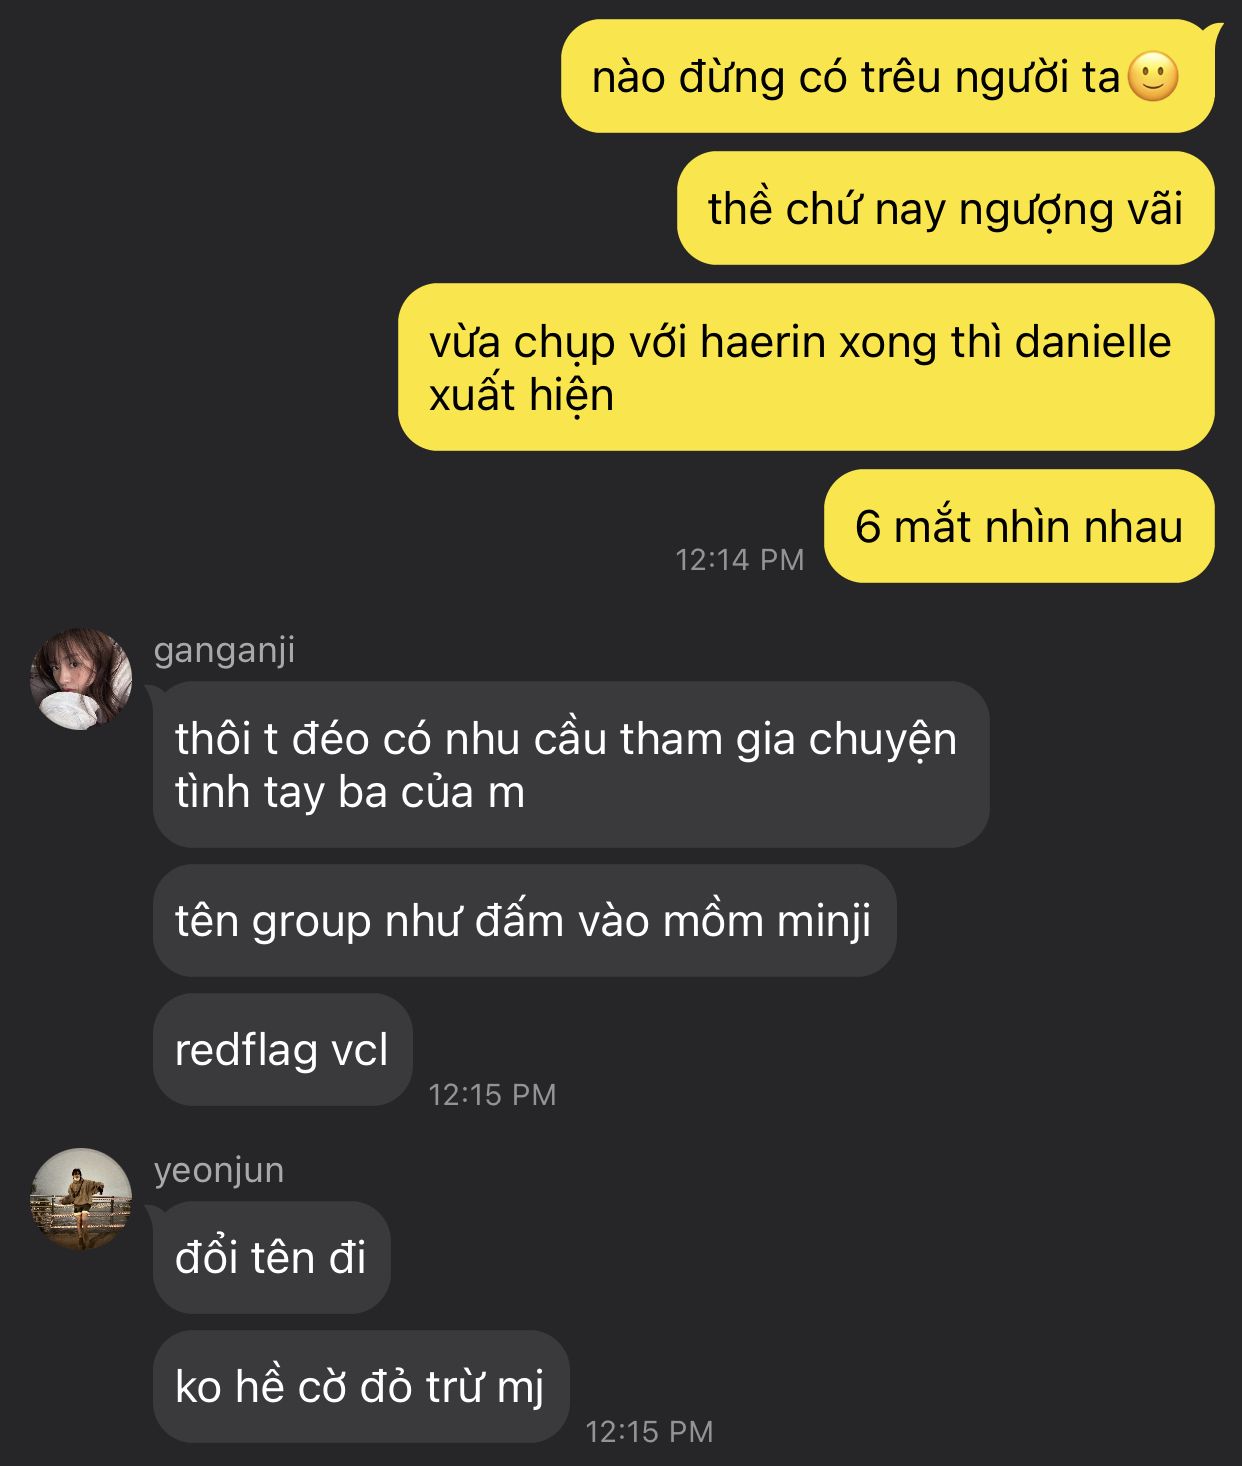Open yeonjun's profile avatar

(x=81, y=1199)
